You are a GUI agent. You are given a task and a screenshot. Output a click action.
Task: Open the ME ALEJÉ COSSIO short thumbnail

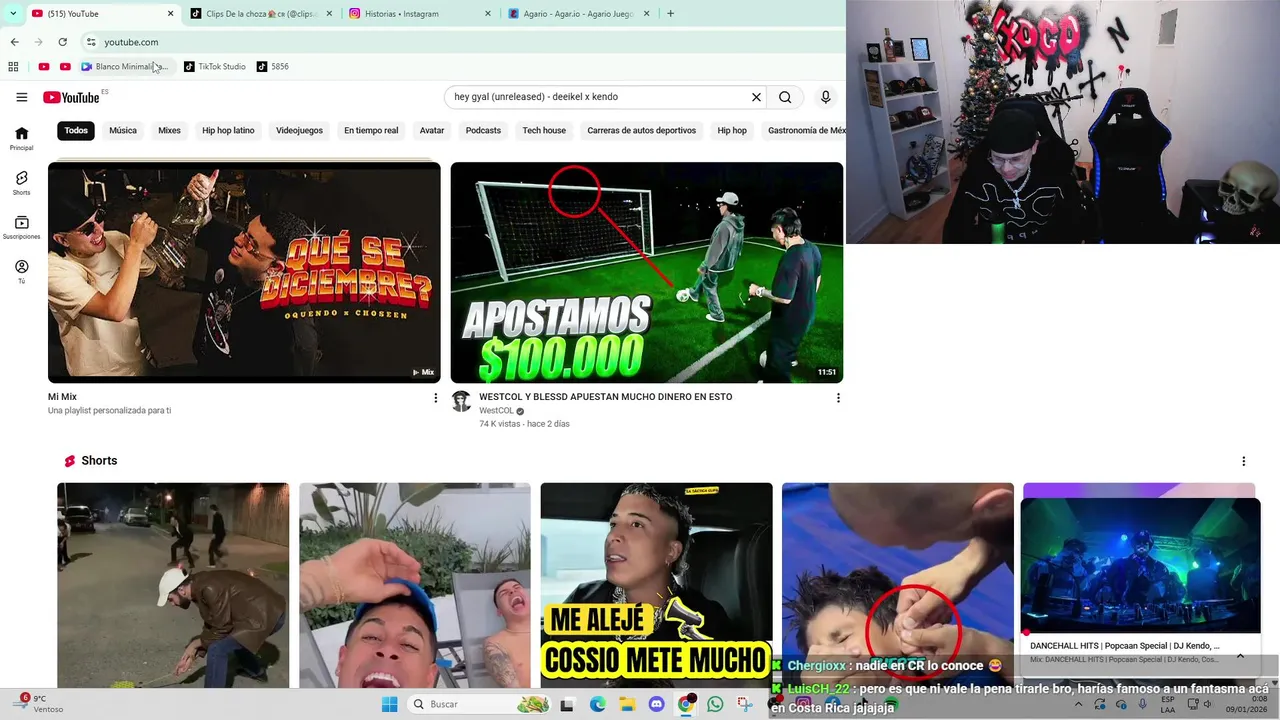pyautogui.click(x=656, y=585)
